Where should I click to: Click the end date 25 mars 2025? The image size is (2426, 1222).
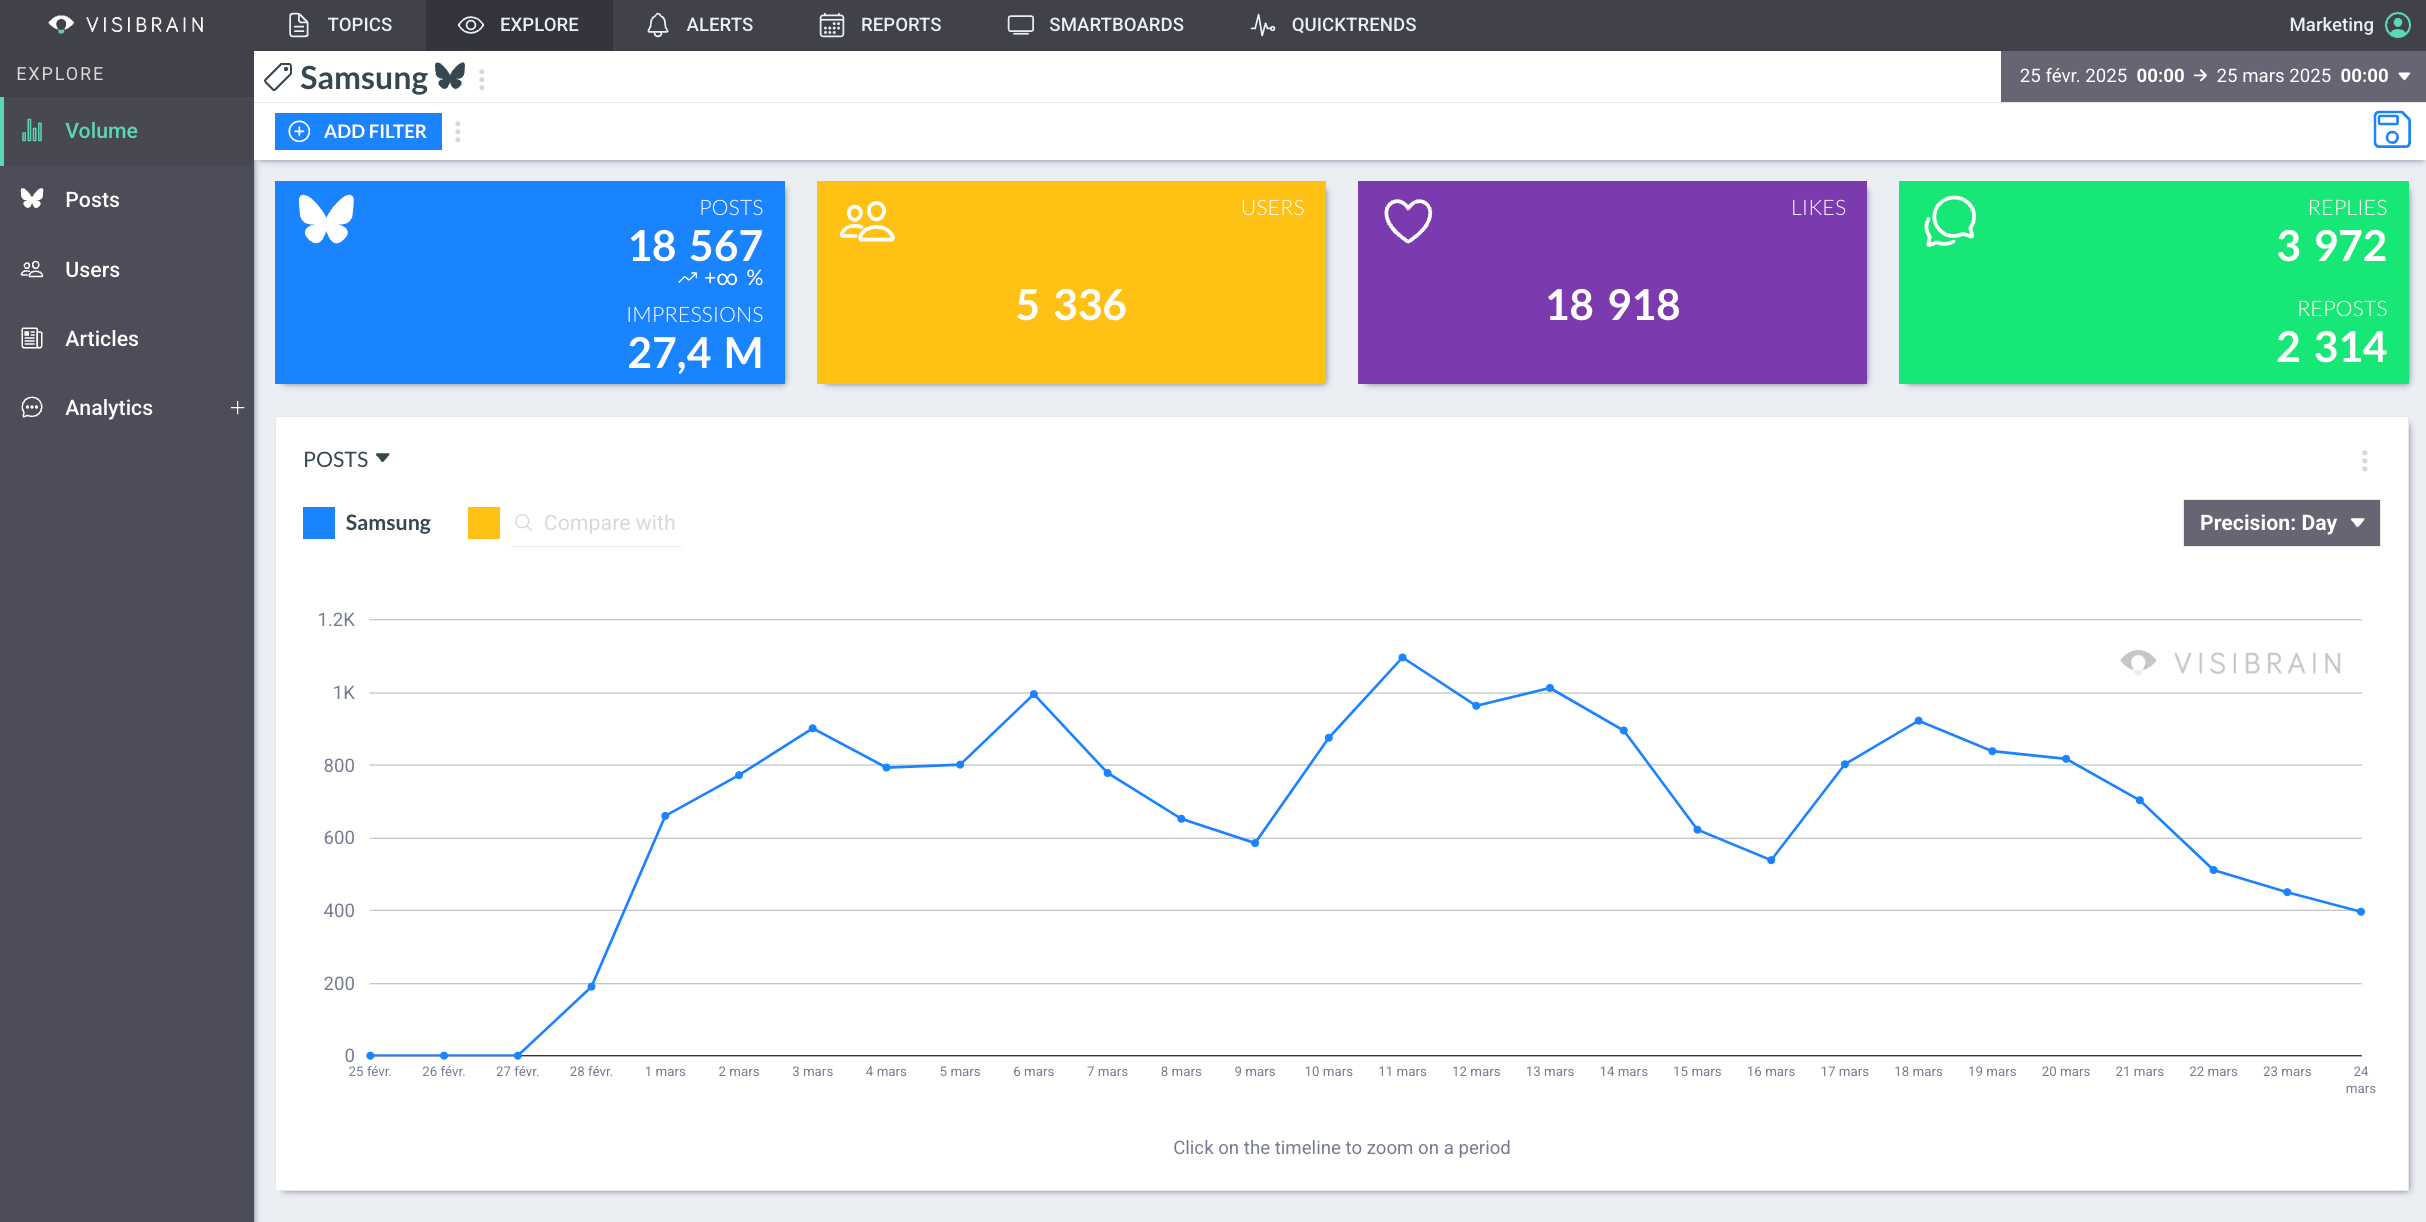(2273, 77)
